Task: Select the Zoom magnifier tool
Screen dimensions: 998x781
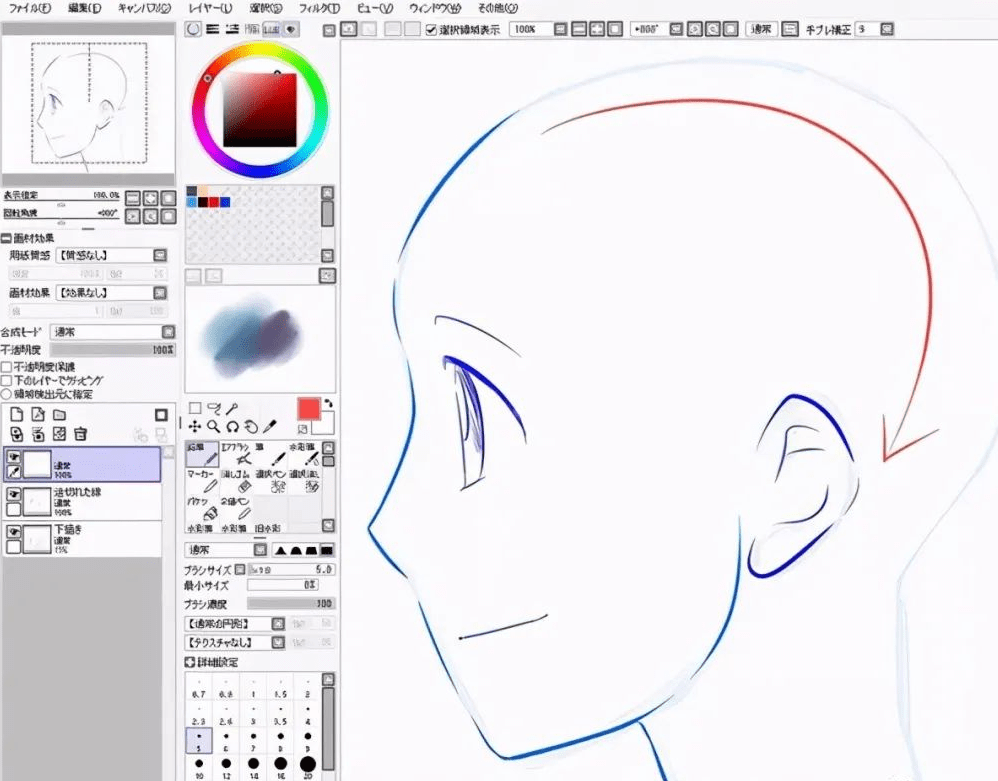Action: (213, 426)
